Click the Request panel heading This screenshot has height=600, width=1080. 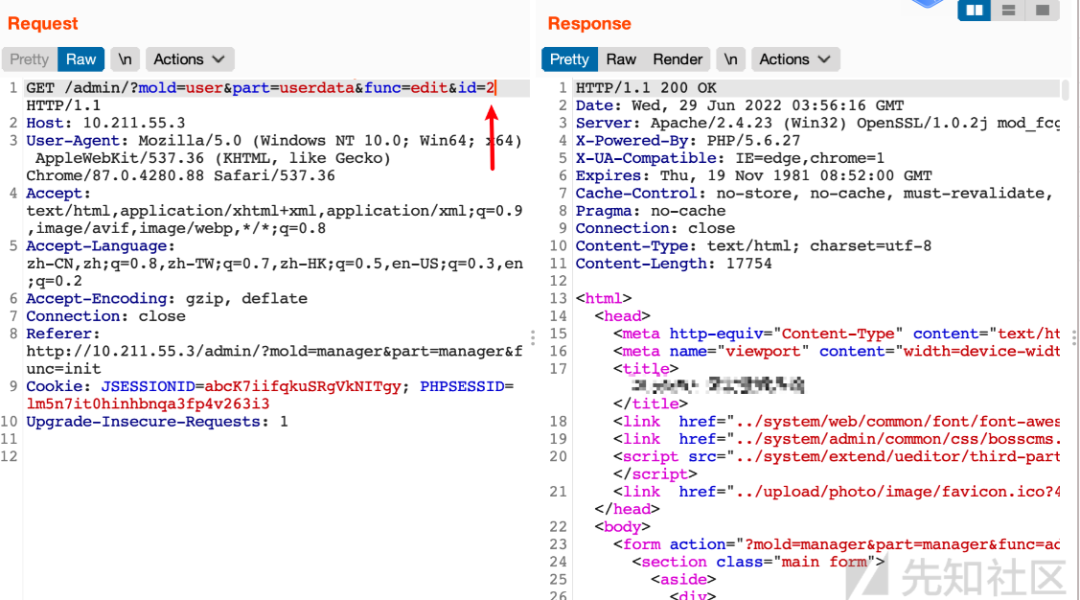click(43, 23)
